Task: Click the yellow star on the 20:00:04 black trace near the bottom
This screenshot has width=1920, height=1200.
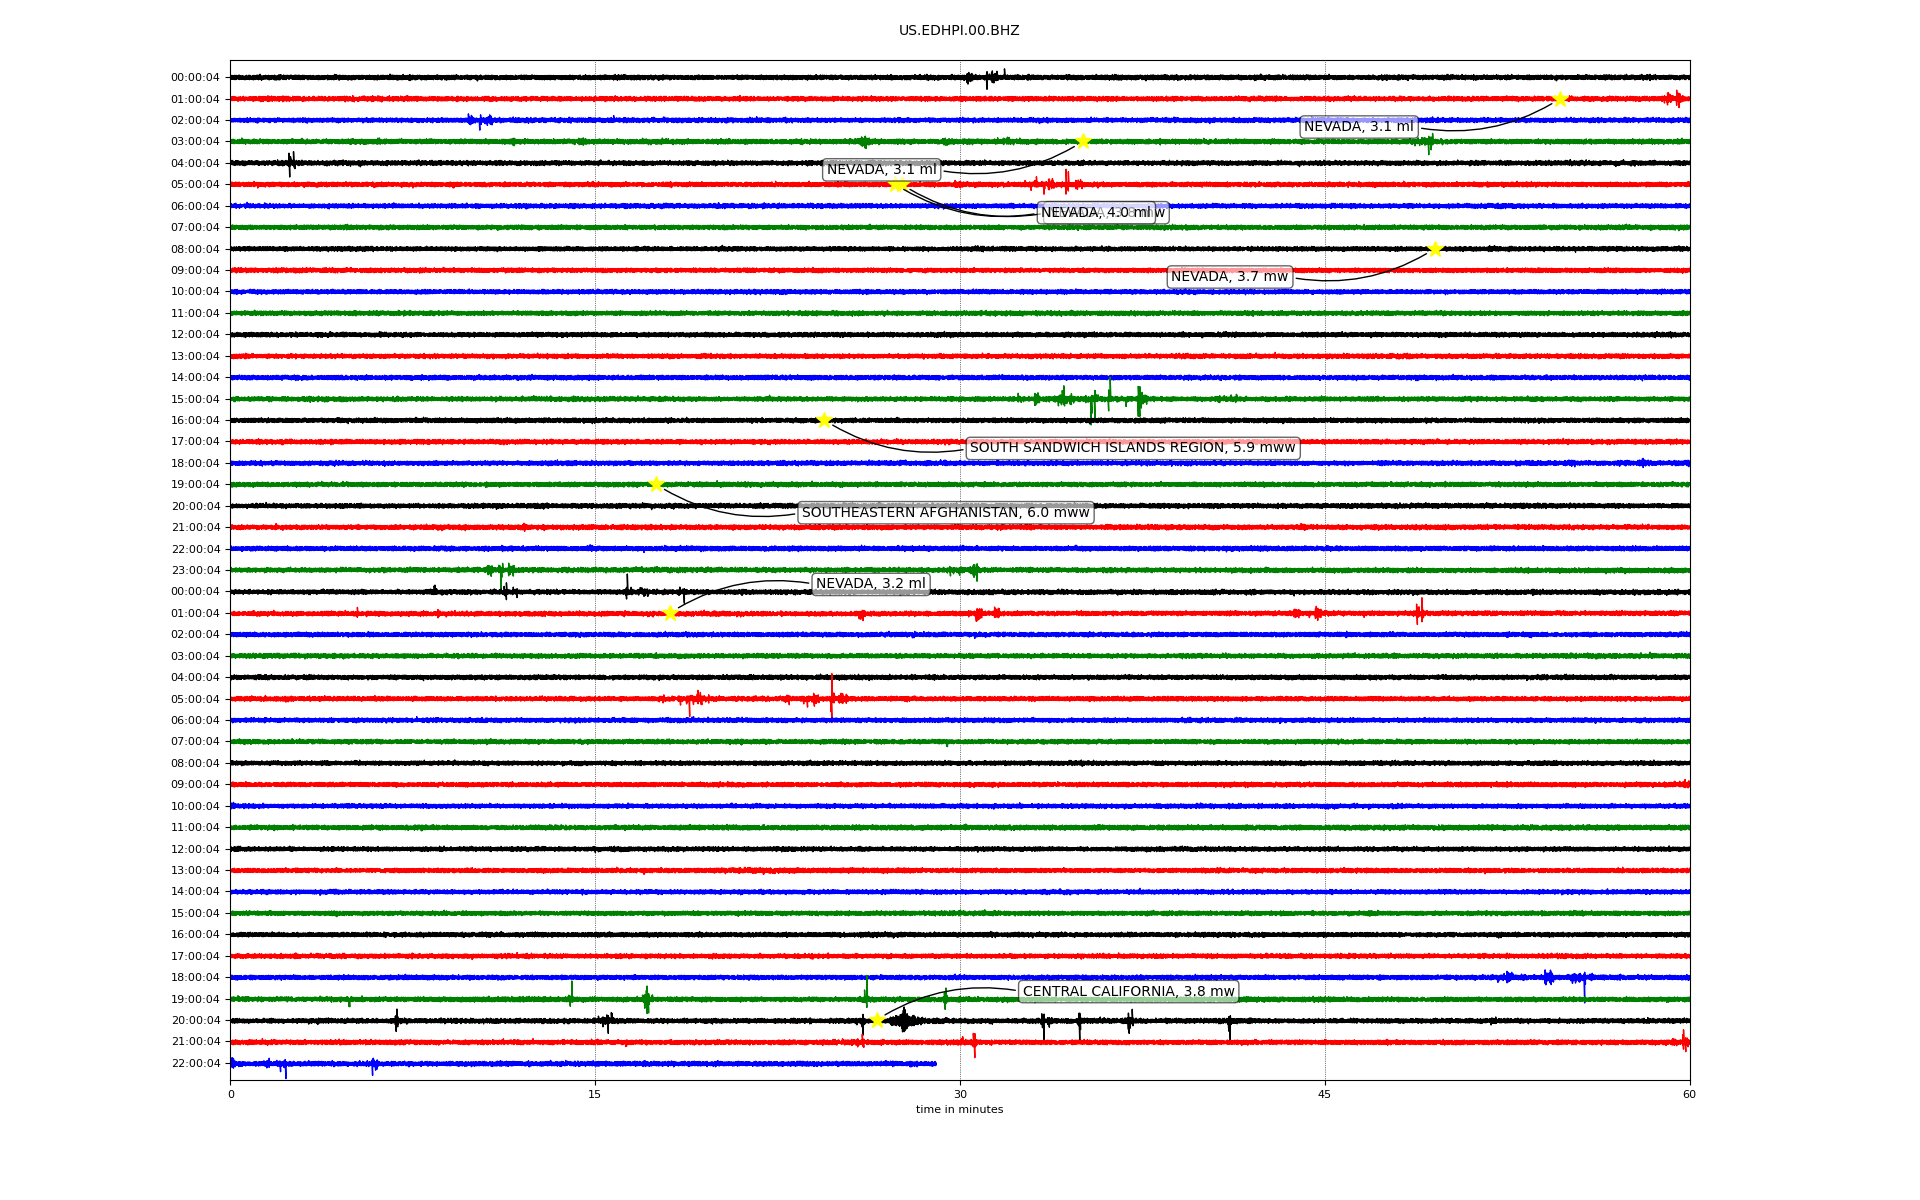Action: click(x=877, y=1020)
